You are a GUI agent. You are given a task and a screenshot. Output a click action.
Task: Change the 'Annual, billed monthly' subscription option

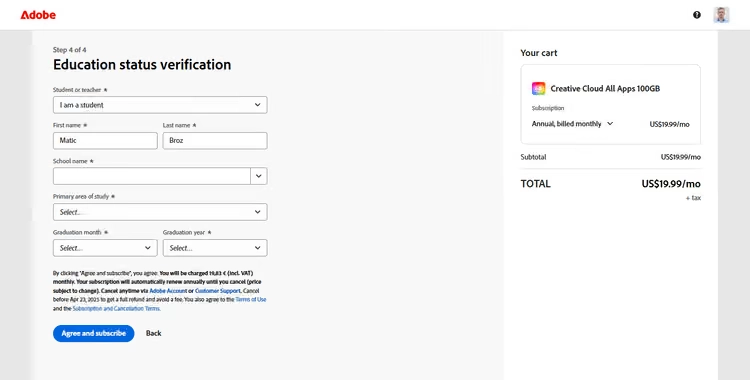tap(572, 124)
